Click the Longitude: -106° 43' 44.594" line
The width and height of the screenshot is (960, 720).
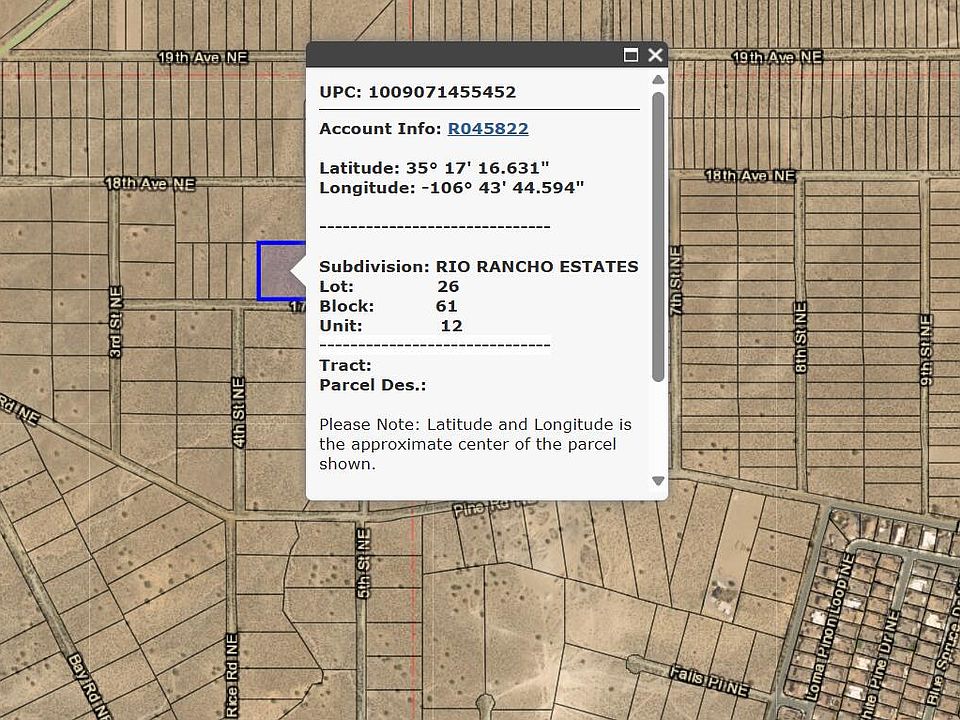tap(452, 188)
